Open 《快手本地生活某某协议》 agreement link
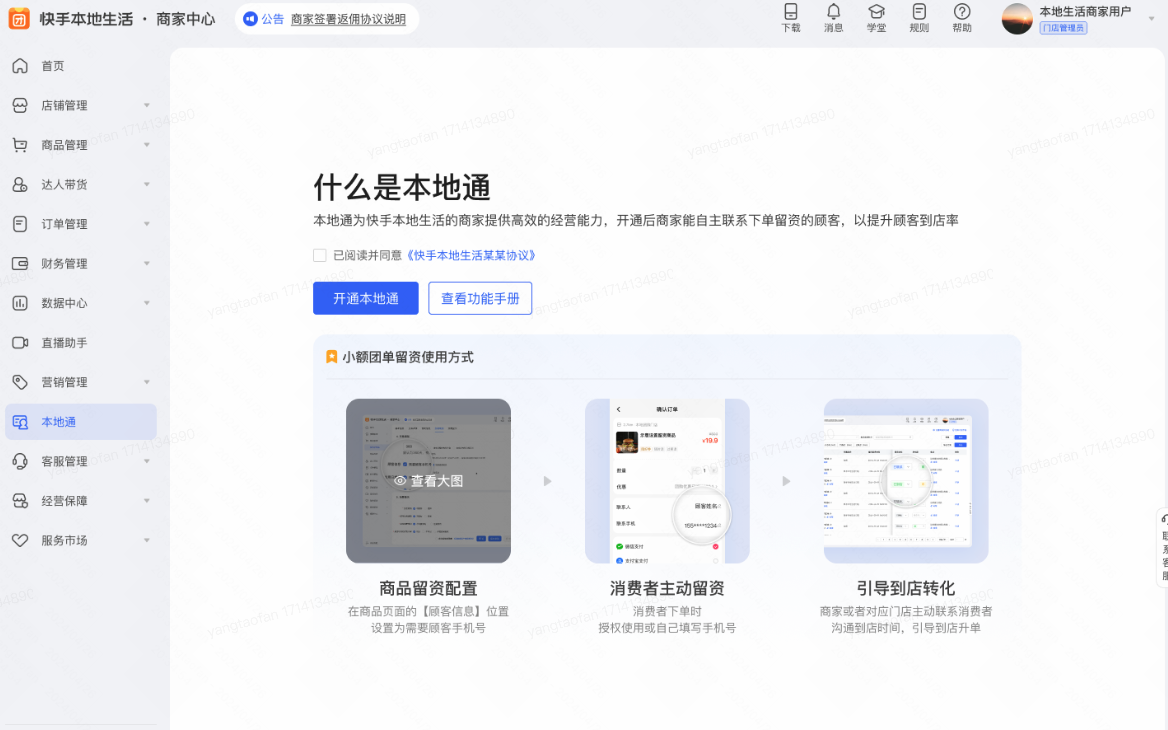1168x730 pixels. point(472,256)
